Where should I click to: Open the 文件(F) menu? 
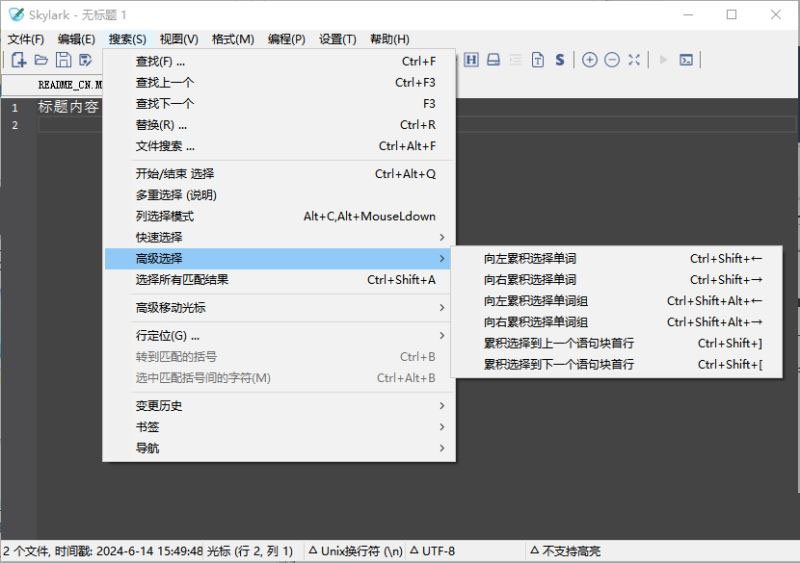tap(26, 39)
